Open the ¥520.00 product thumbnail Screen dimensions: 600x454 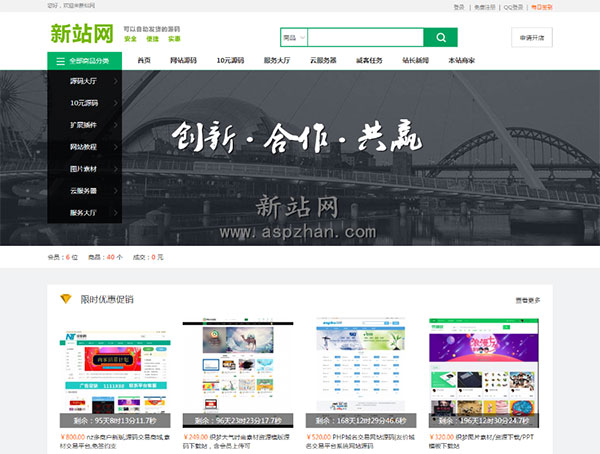tap(361, 372)
